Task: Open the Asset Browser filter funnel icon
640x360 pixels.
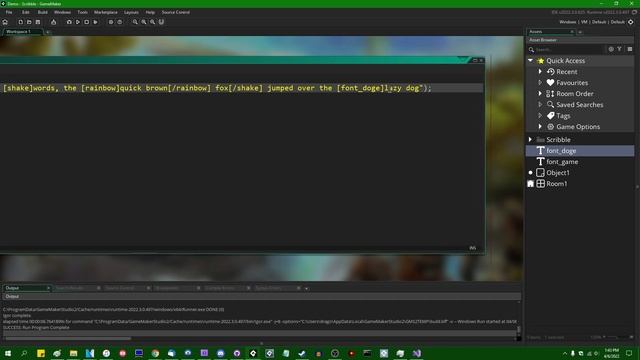Action: click(x=619, y=49)
